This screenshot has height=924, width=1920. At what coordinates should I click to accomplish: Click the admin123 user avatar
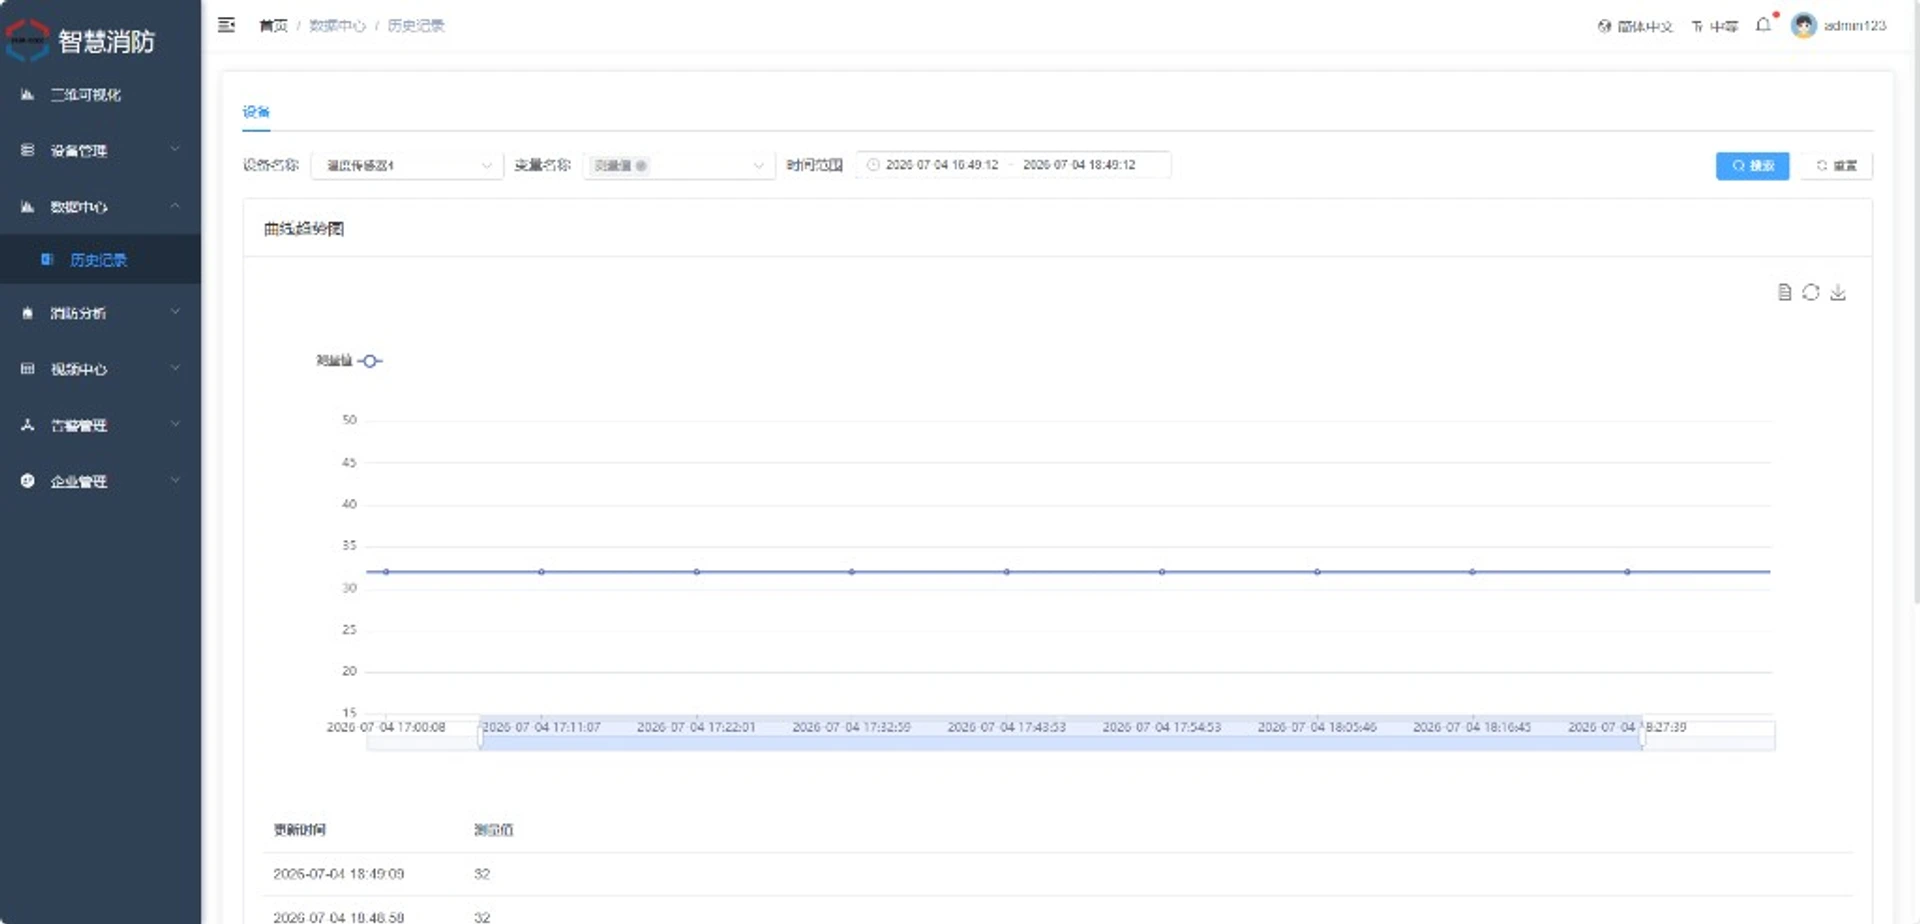[1804, 25]
